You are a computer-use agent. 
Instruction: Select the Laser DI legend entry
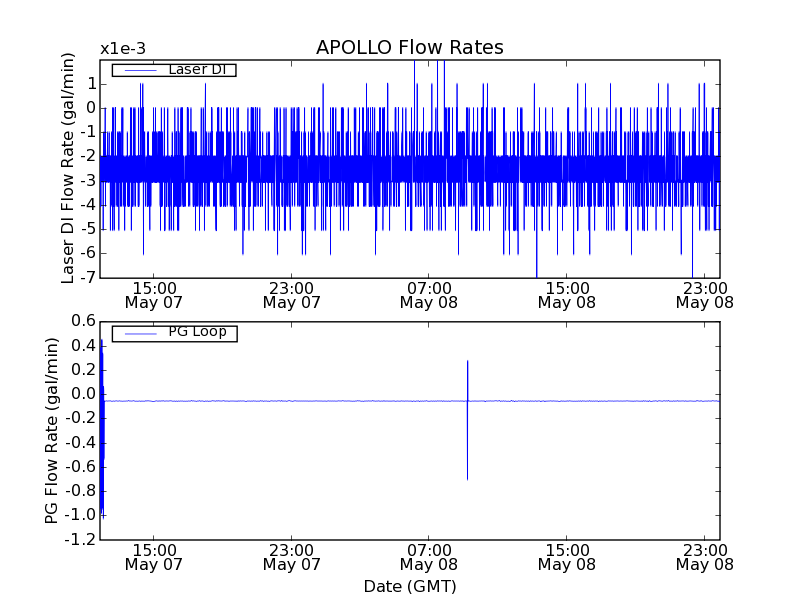173,69
